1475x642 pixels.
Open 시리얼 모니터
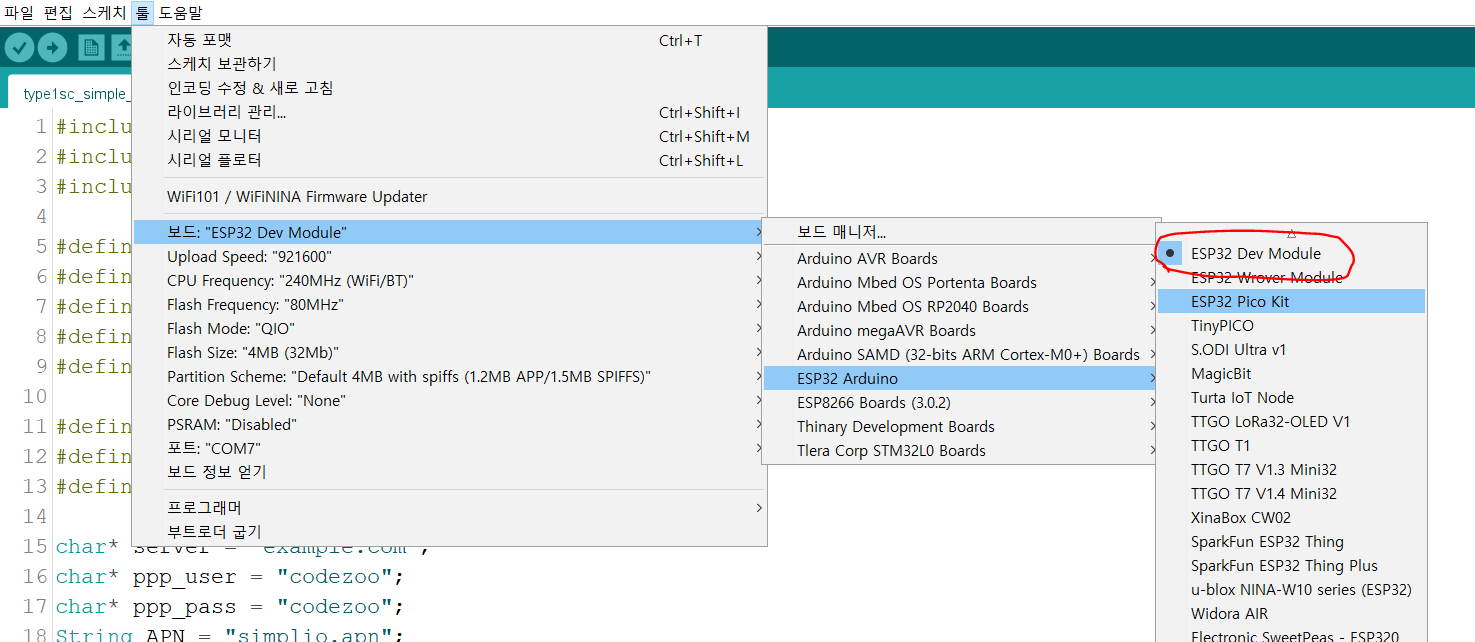449,136
